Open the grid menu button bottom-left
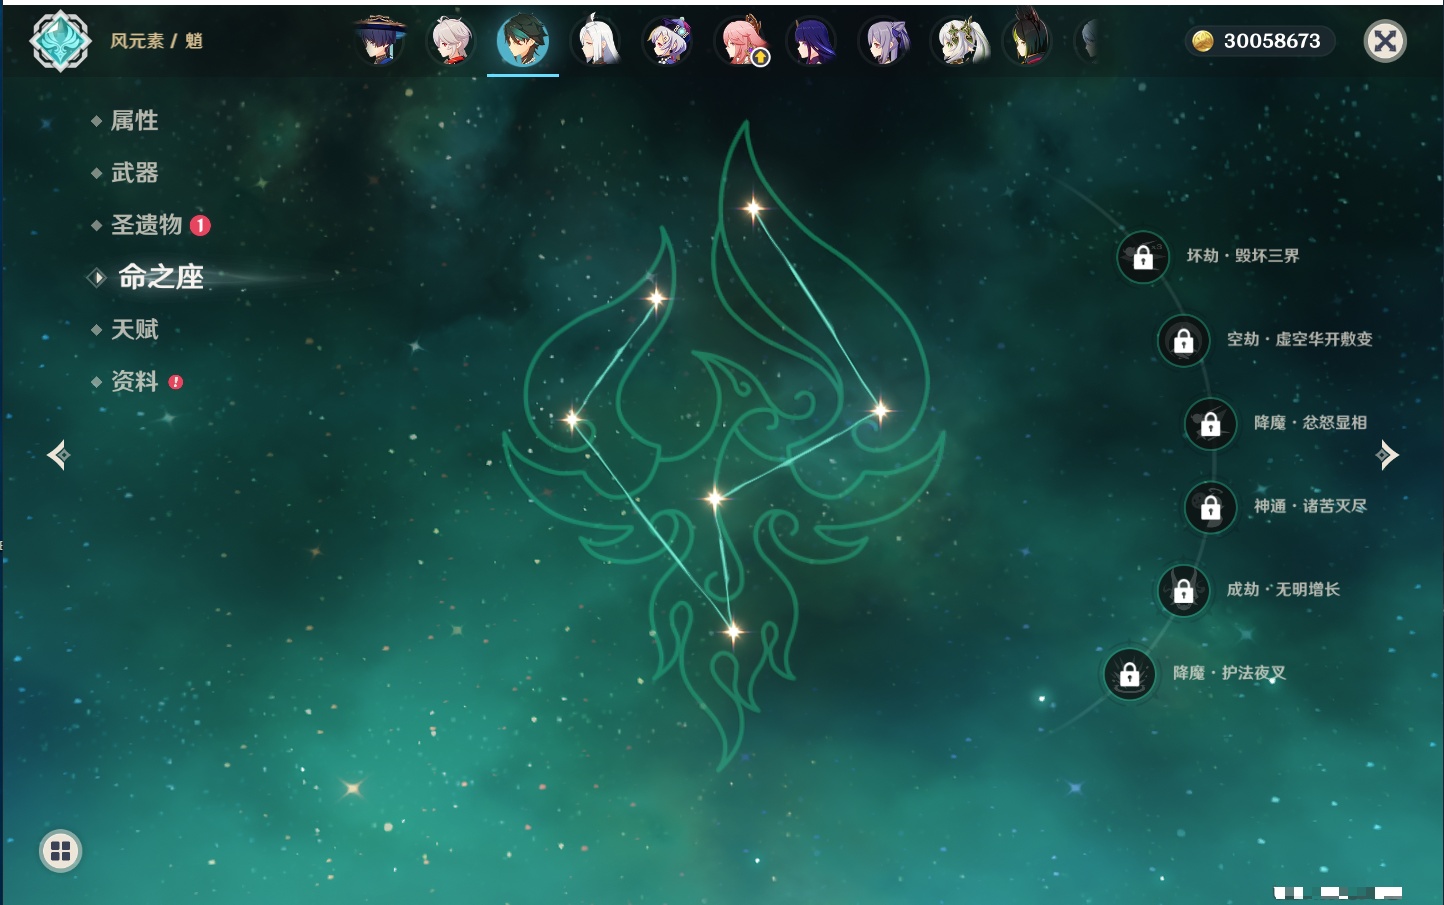Image resolution: width=1444 pixels, height=905 pixels. [x=60, y=851]
